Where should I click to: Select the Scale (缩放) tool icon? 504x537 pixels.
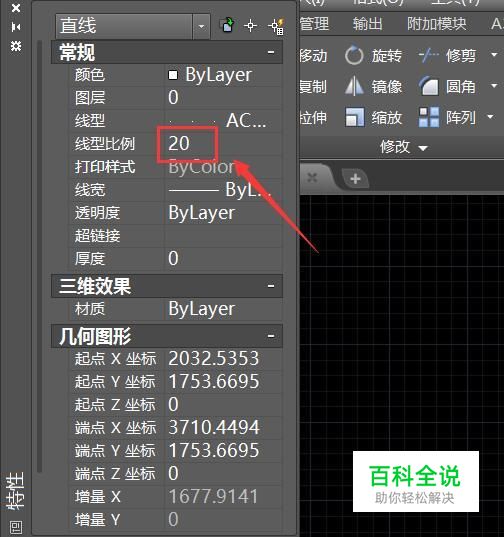coord(354,117)
